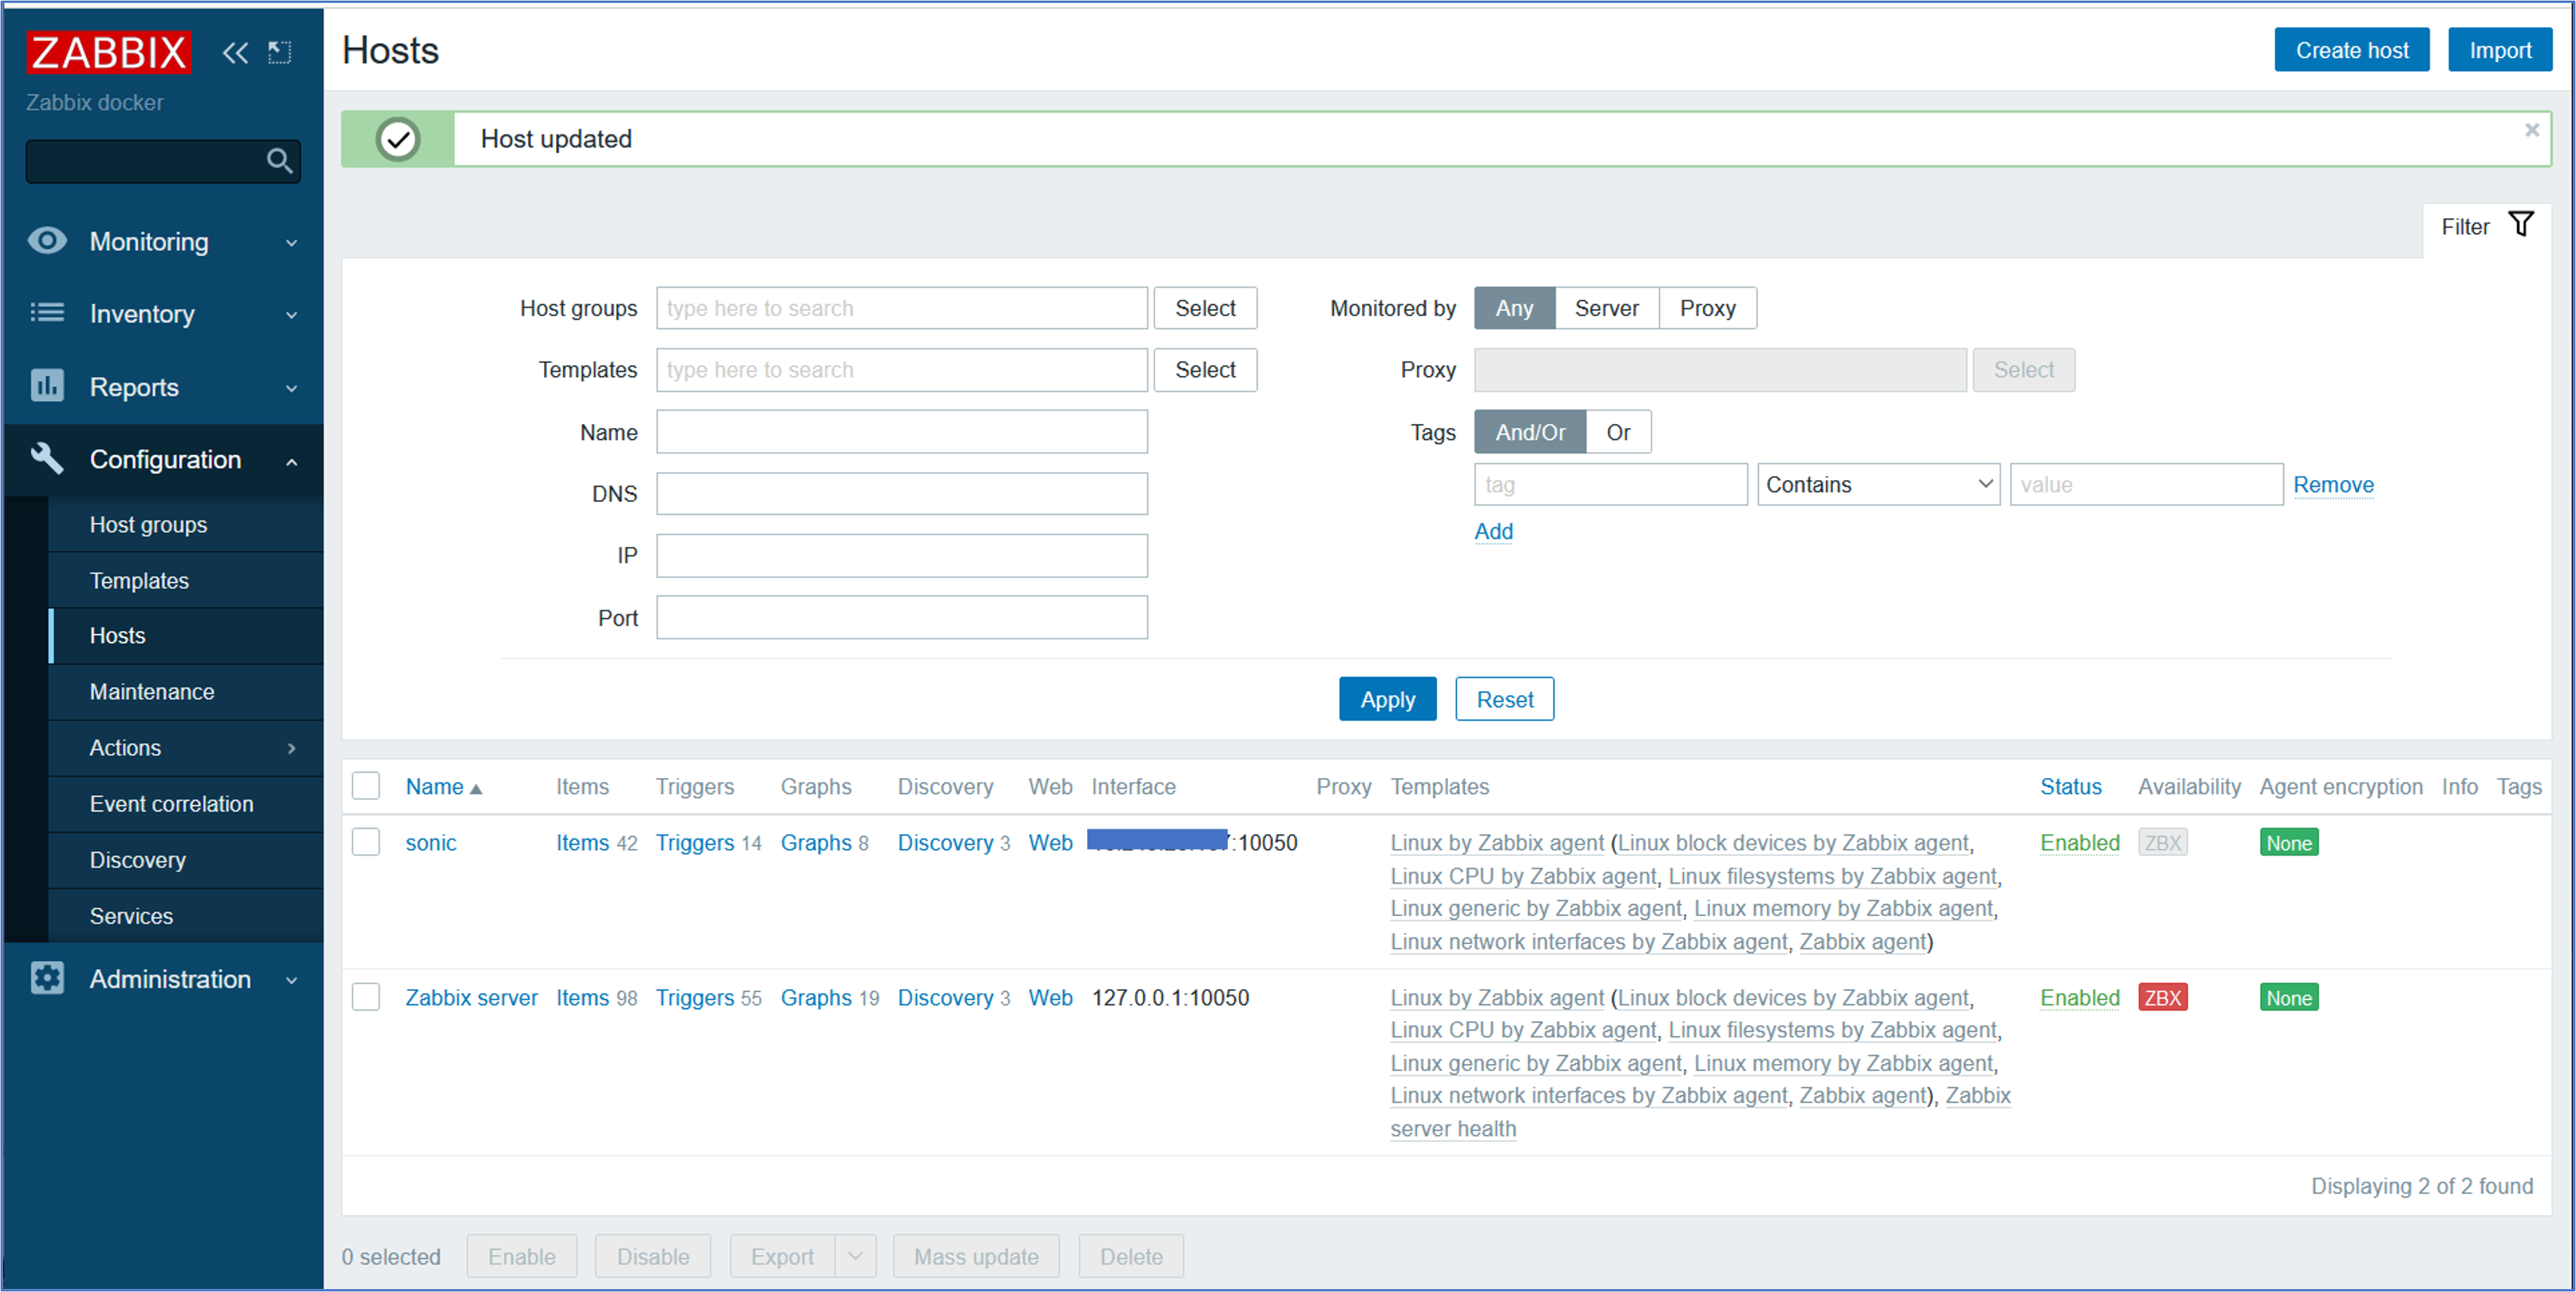Viewport: 2576px width, 1292px height.
Task: Collapse the Configuration menu chevron
Action: 291,461
